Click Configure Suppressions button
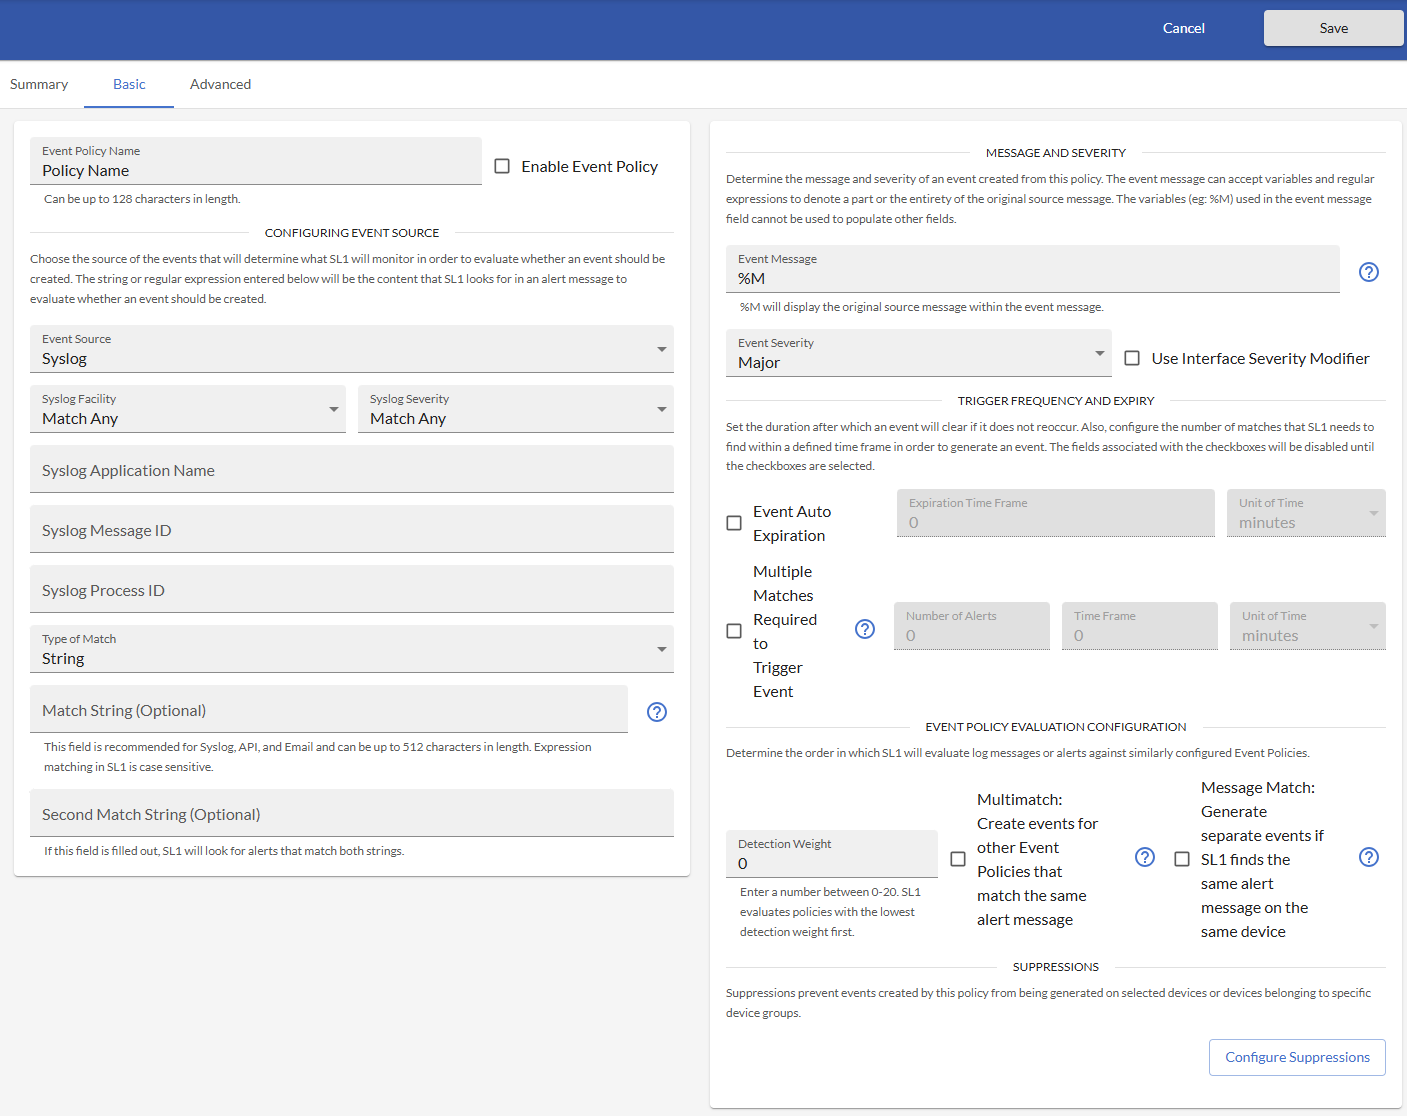 tap(1296, 1057)
